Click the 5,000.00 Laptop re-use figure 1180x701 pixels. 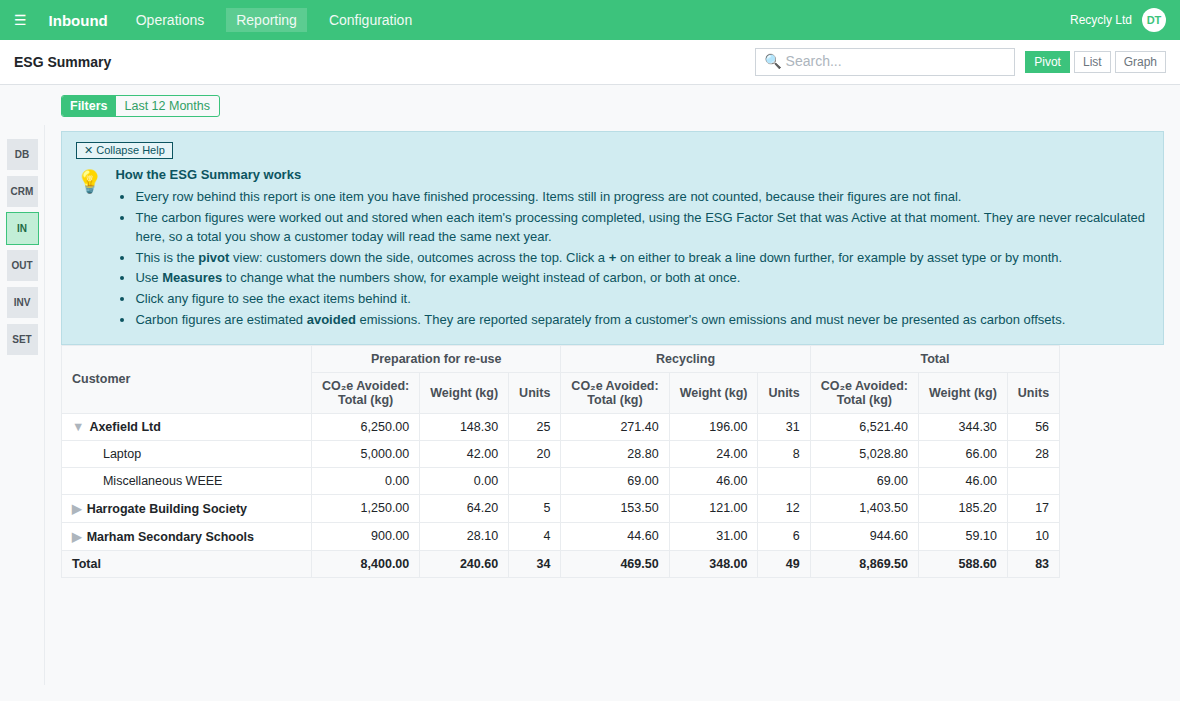385,454
